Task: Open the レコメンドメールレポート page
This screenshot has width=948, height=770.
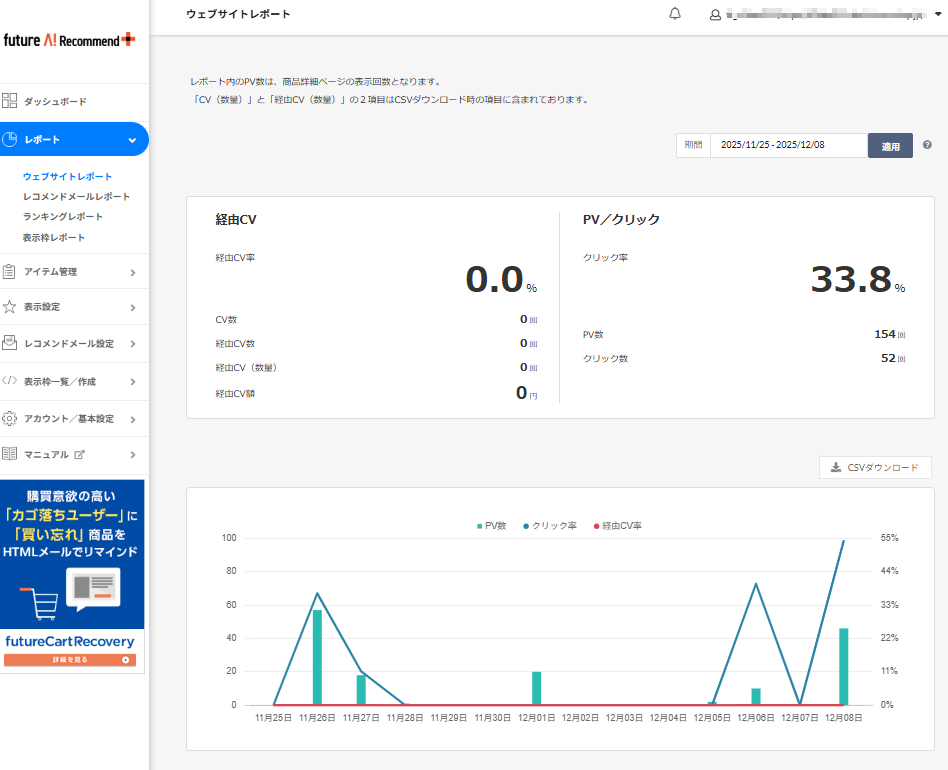Action: click(76, 197)
